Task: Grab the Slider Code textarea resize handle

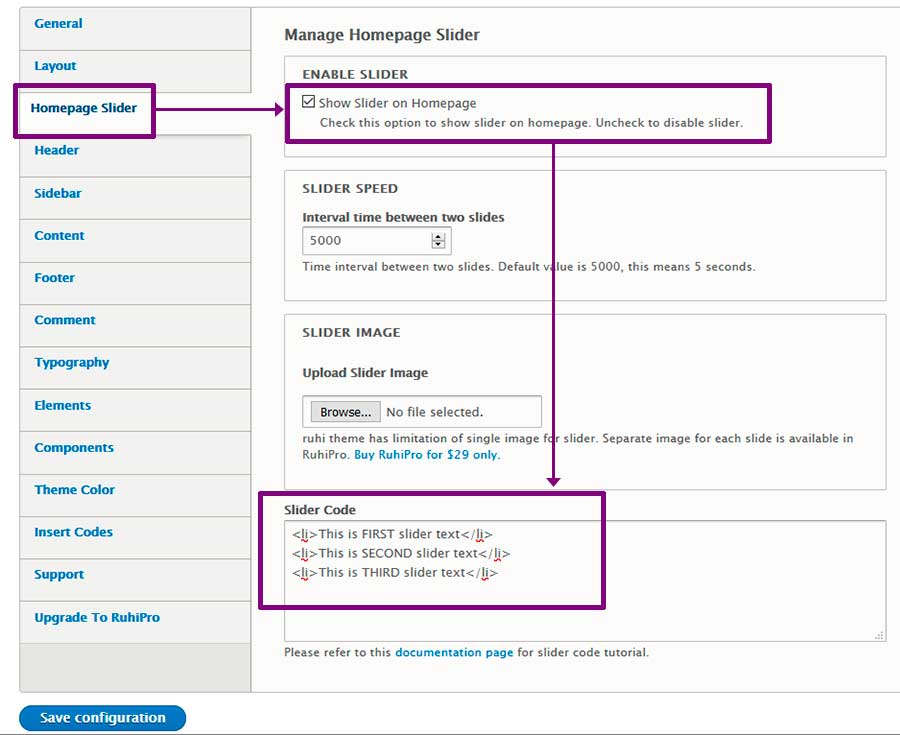Action: [879, 634]
